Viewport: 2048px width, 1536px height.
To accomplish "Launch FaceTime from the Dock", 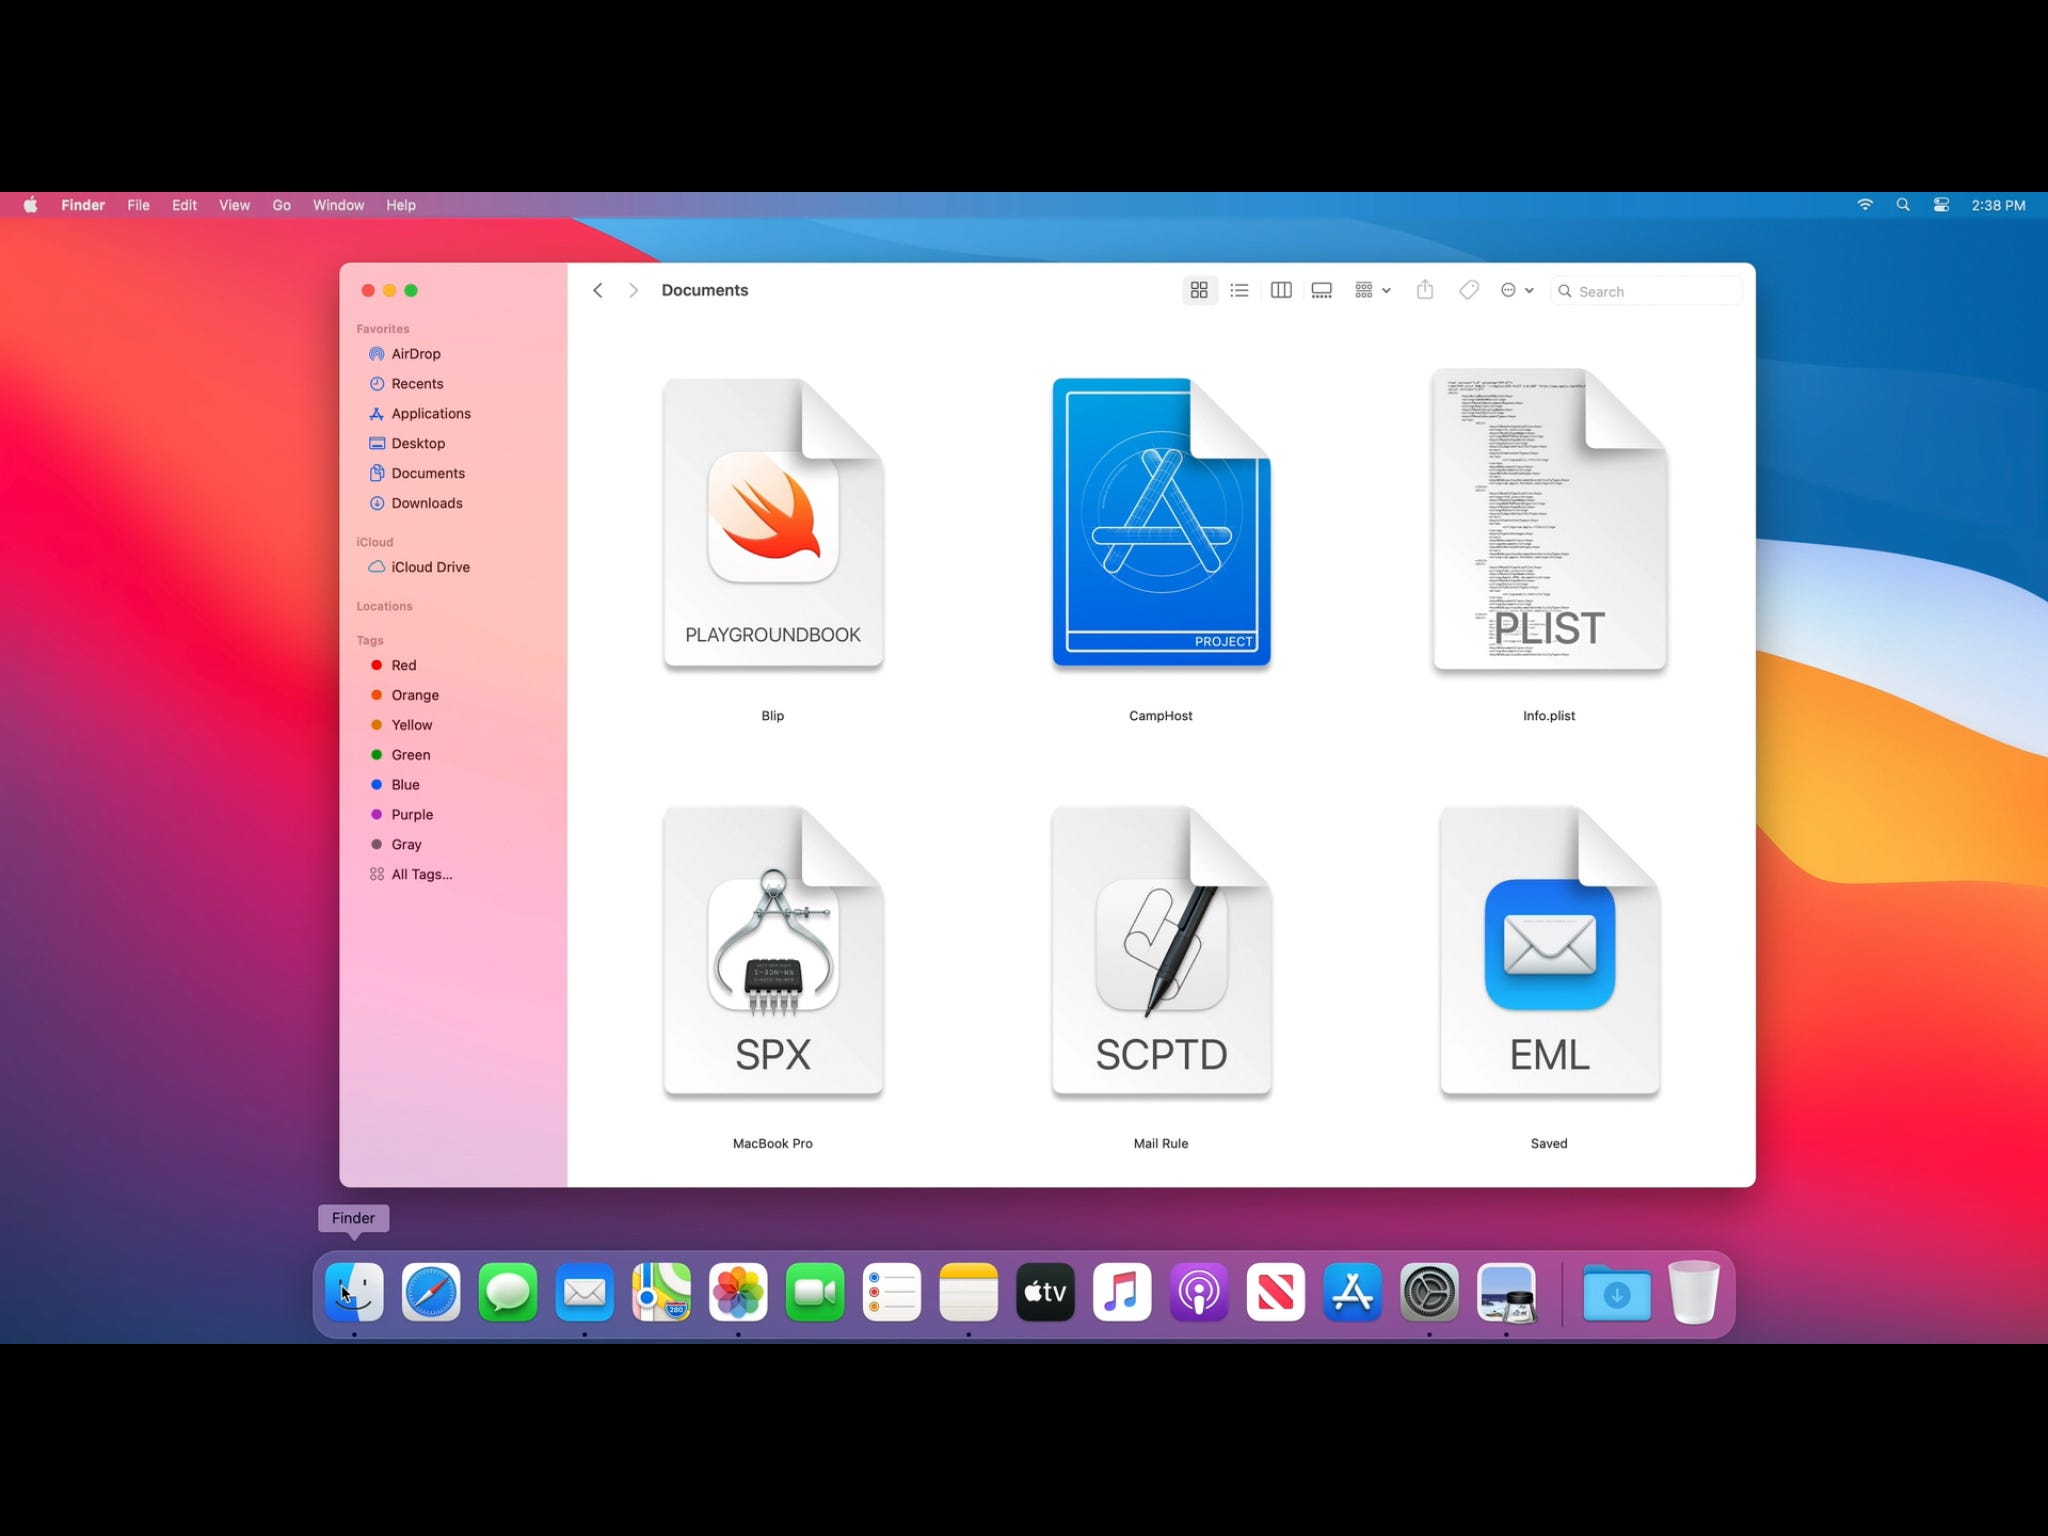I will 815,1292.
